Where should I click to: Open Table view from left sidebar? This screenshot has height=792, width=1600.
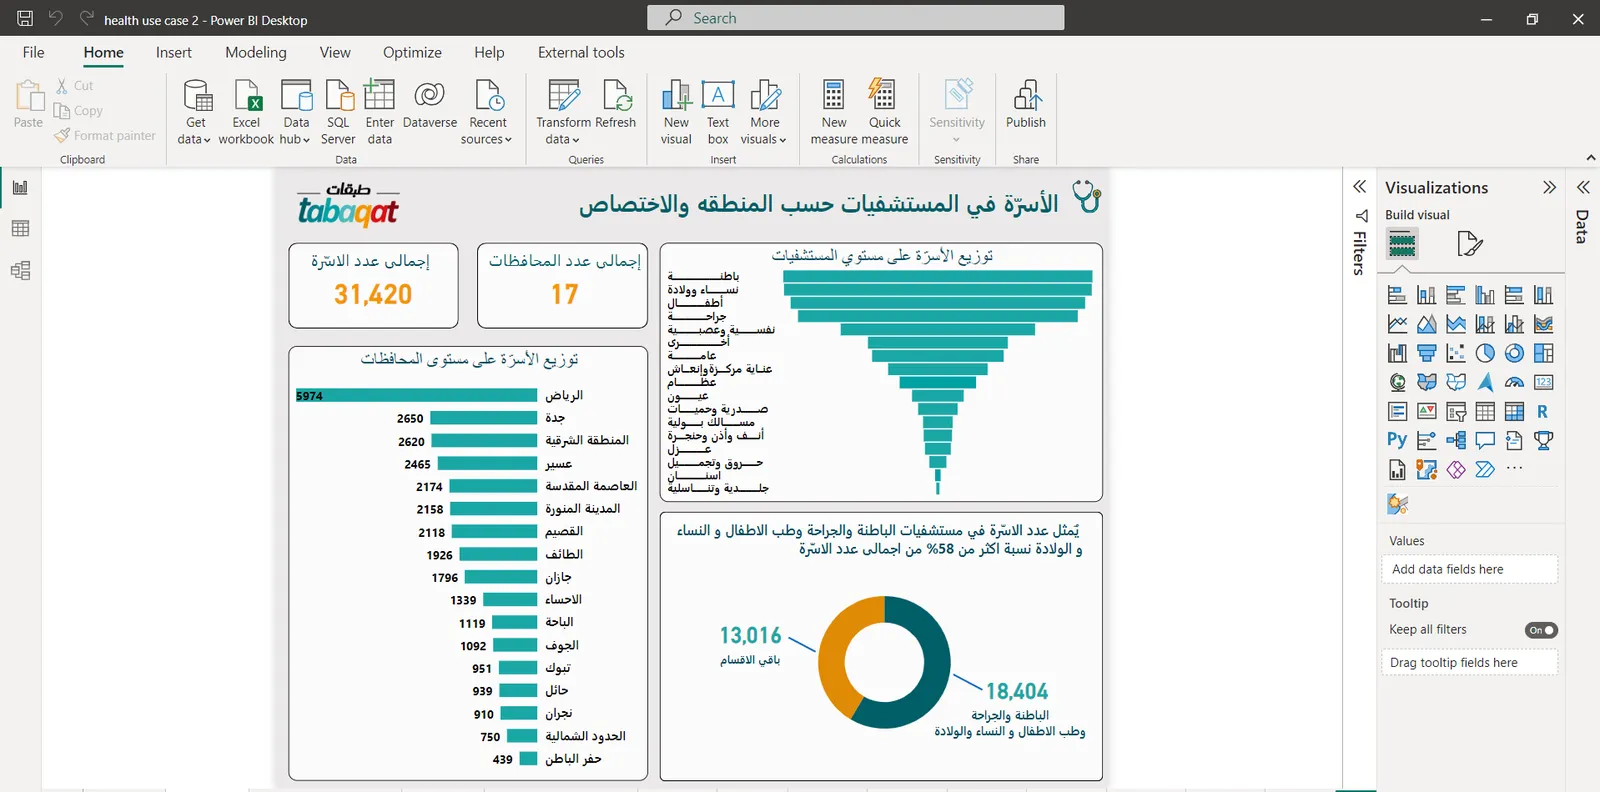pyautogui.click(x=20, y=229)
